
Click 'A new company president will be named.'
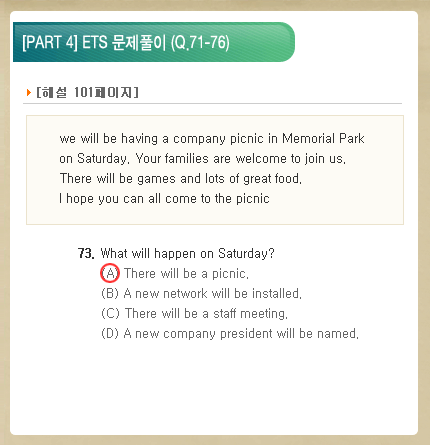click(x=241, y=334)
